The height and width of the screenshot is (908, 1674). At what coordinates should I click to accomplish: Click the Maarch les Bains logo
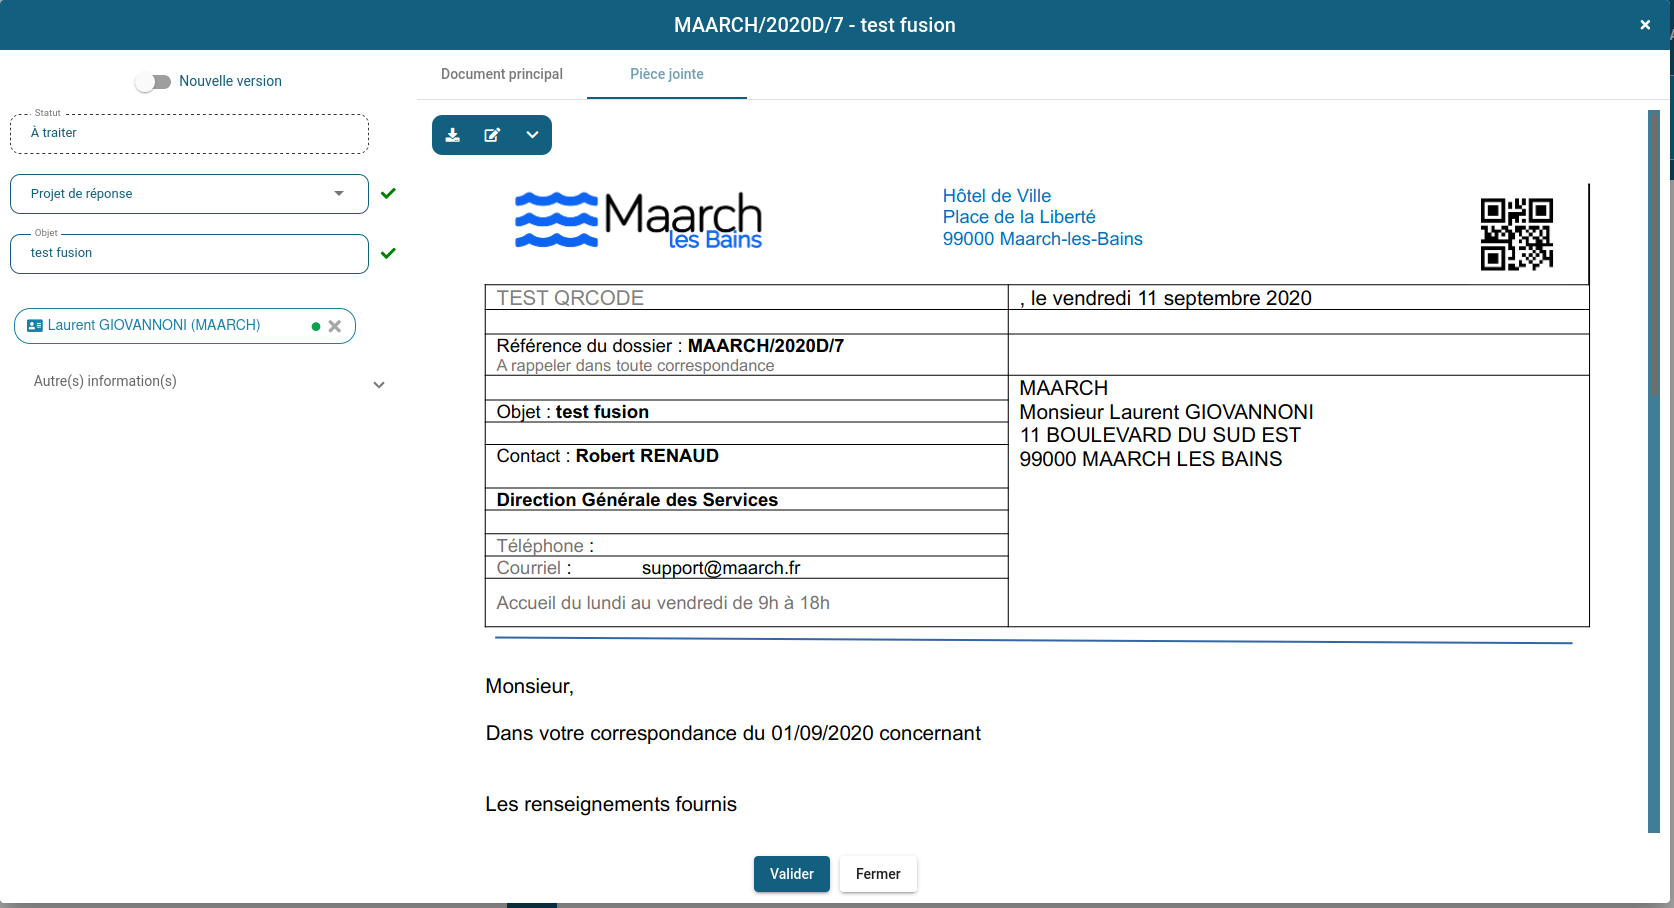(x=638, y=220)
